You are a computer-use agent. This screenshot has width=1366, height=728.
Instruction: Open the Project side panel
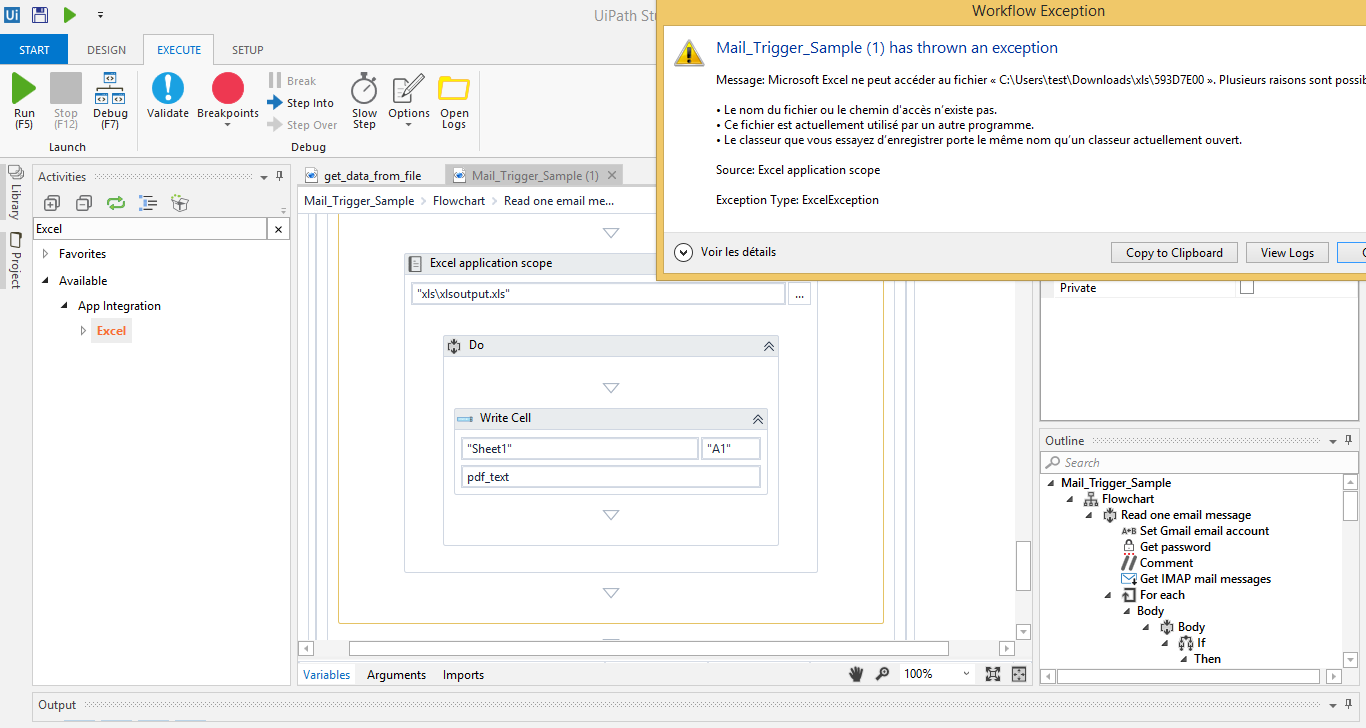point(15,260)
